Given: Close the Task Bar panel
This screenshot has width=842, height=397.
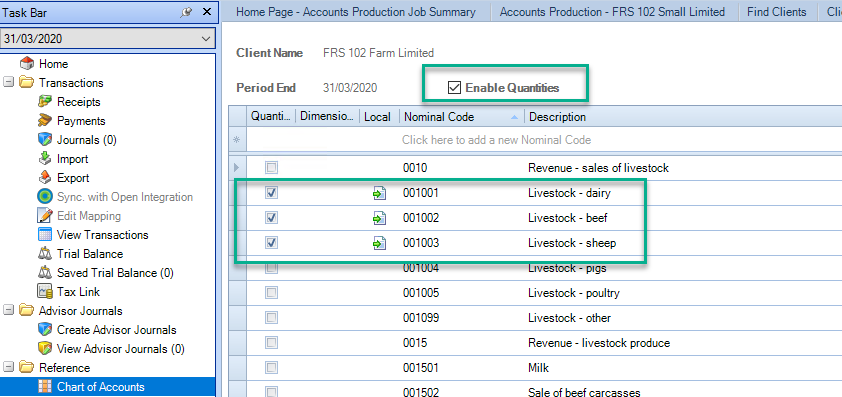Looking at the screenshot, I should (207, 12).
